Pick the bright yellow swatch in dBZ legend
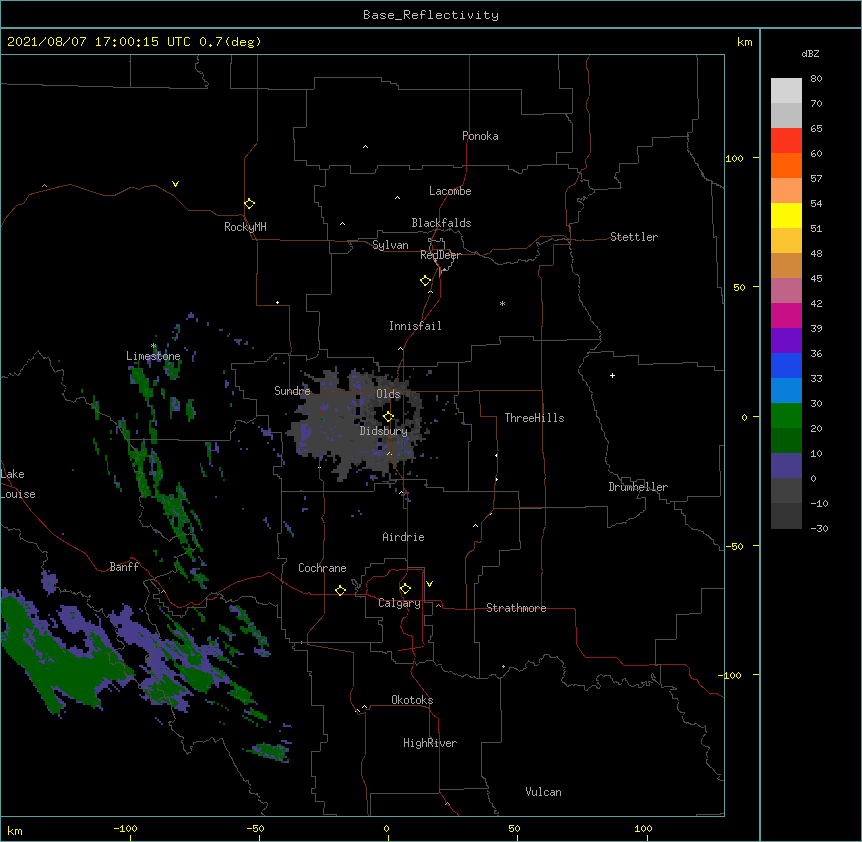The height and width of the screenshot is (842, 862). coord(786,215)
